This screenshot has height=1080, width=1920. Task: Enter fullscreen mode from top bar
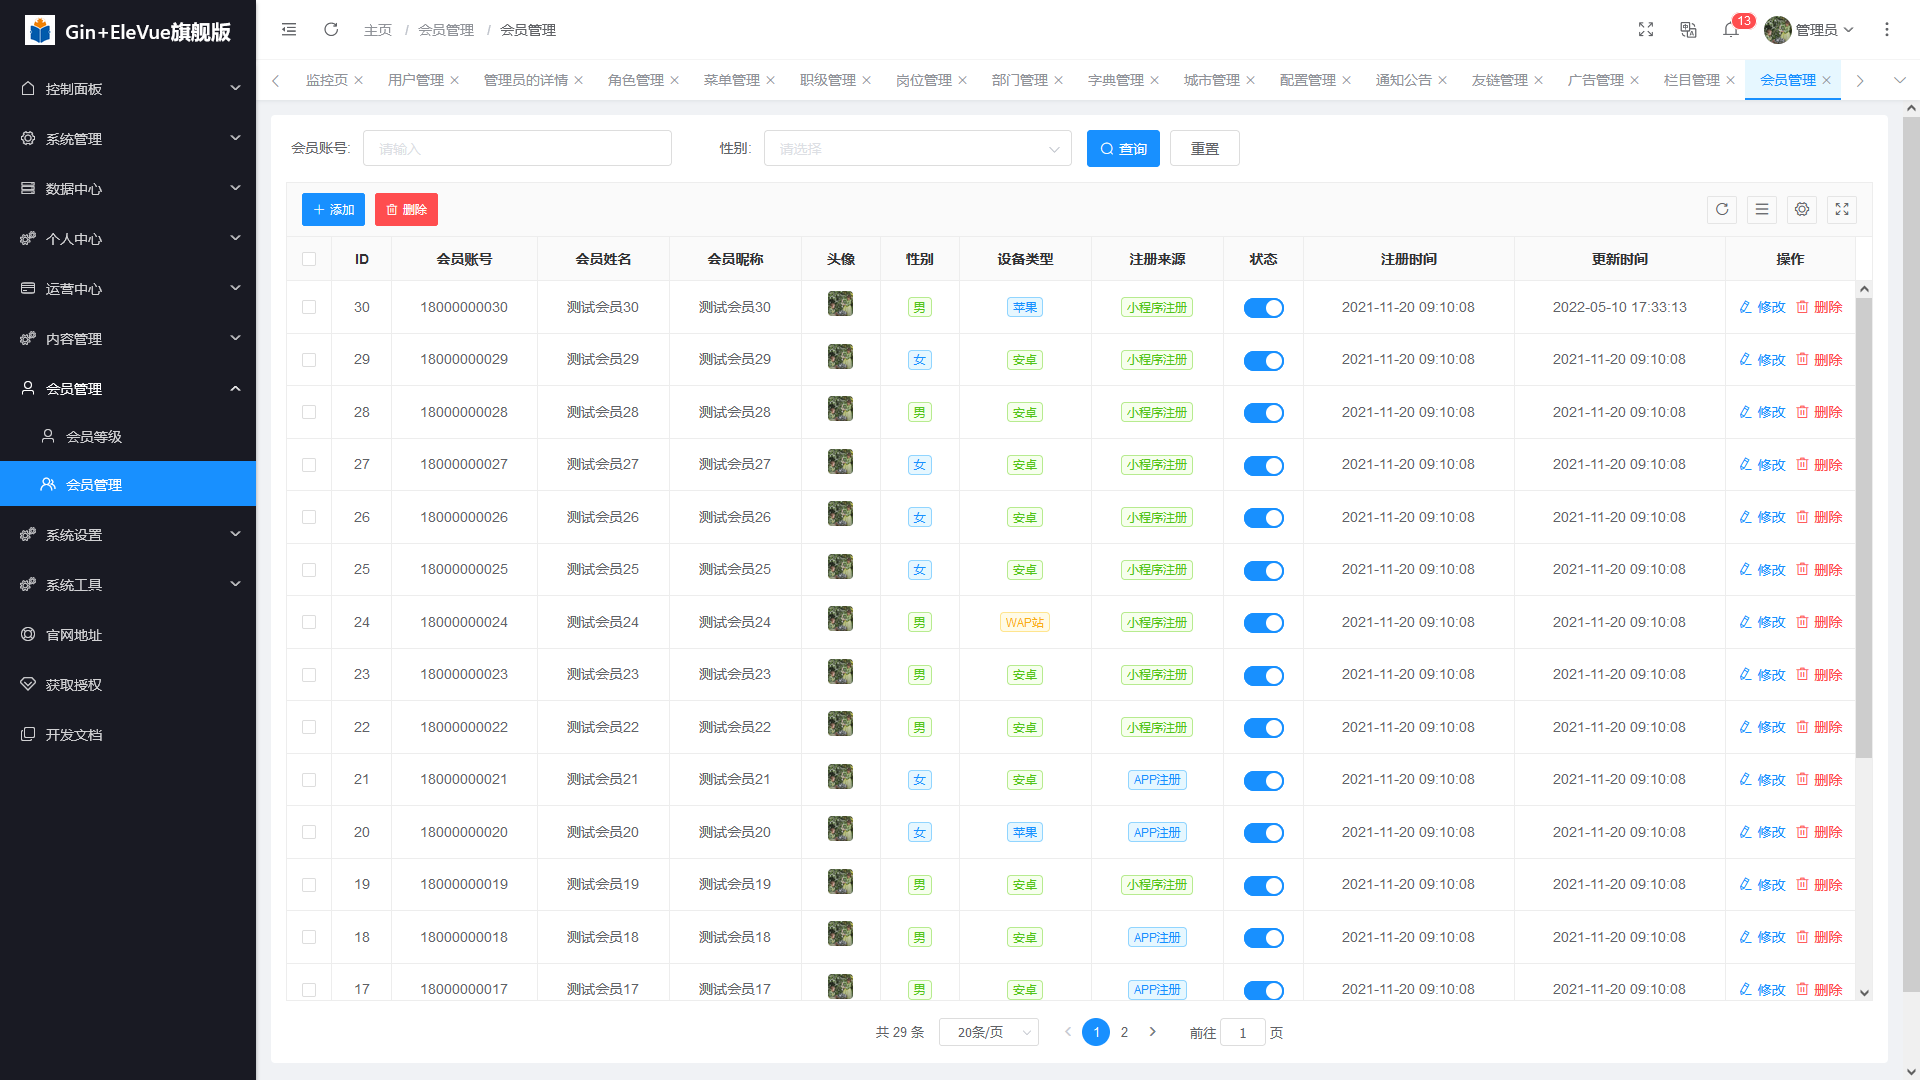(1646, 30)
